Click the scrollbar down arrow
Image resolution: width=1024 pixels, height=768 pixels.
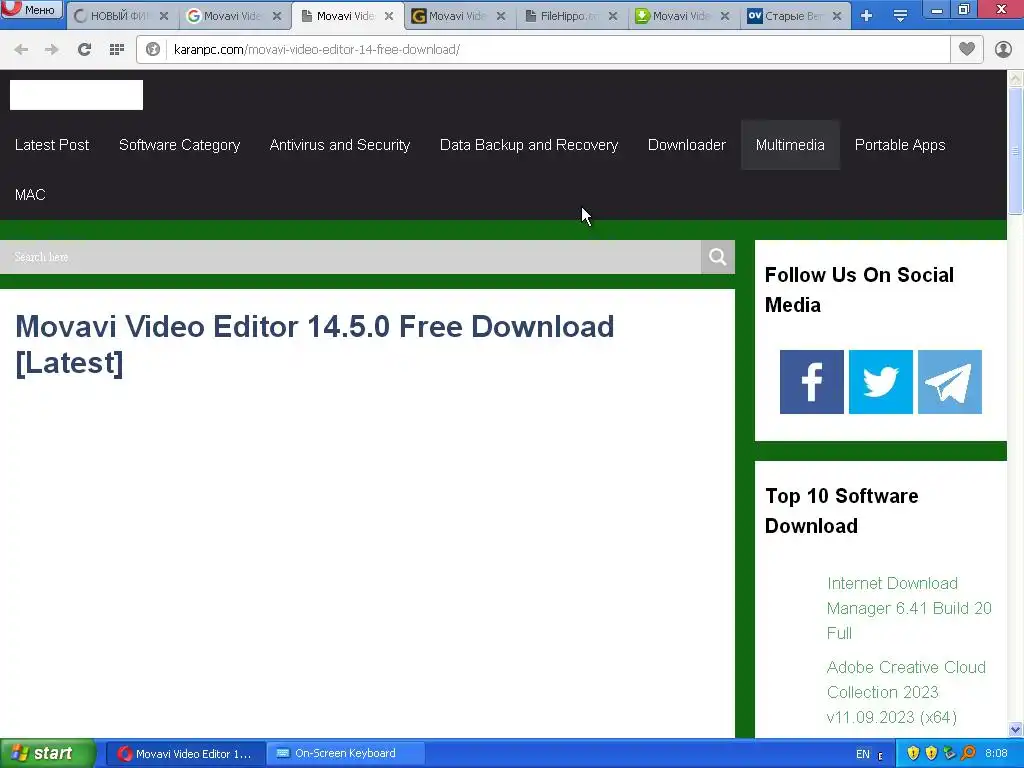point(1015,729)
